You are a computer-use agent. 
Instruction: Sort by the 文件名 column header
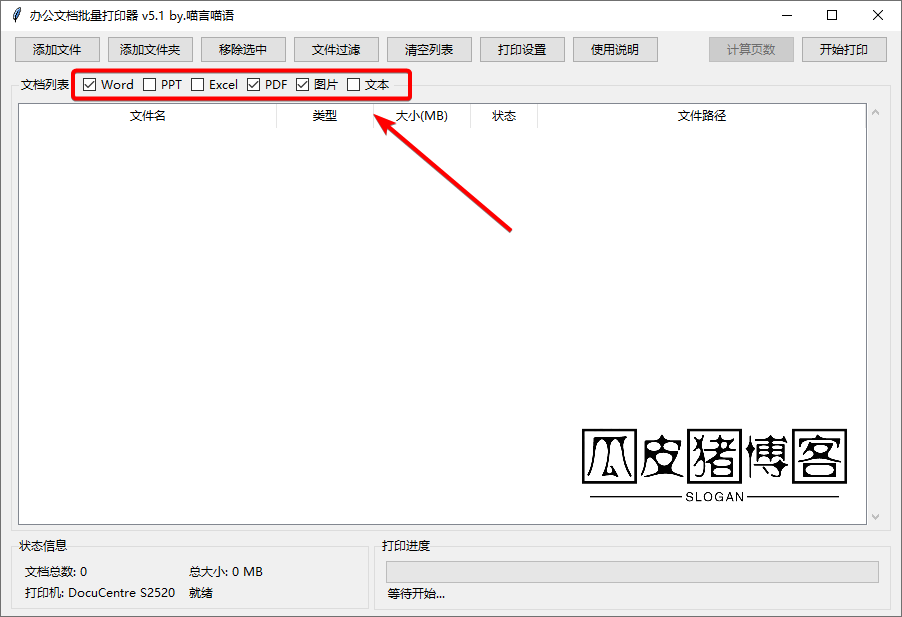pos(148,116)
